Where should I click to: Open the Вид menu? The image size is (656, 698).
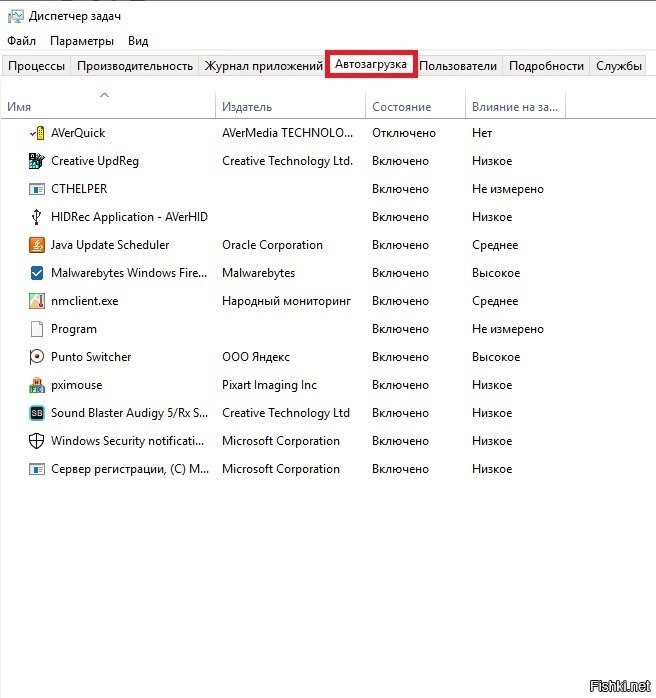point(138,41)
